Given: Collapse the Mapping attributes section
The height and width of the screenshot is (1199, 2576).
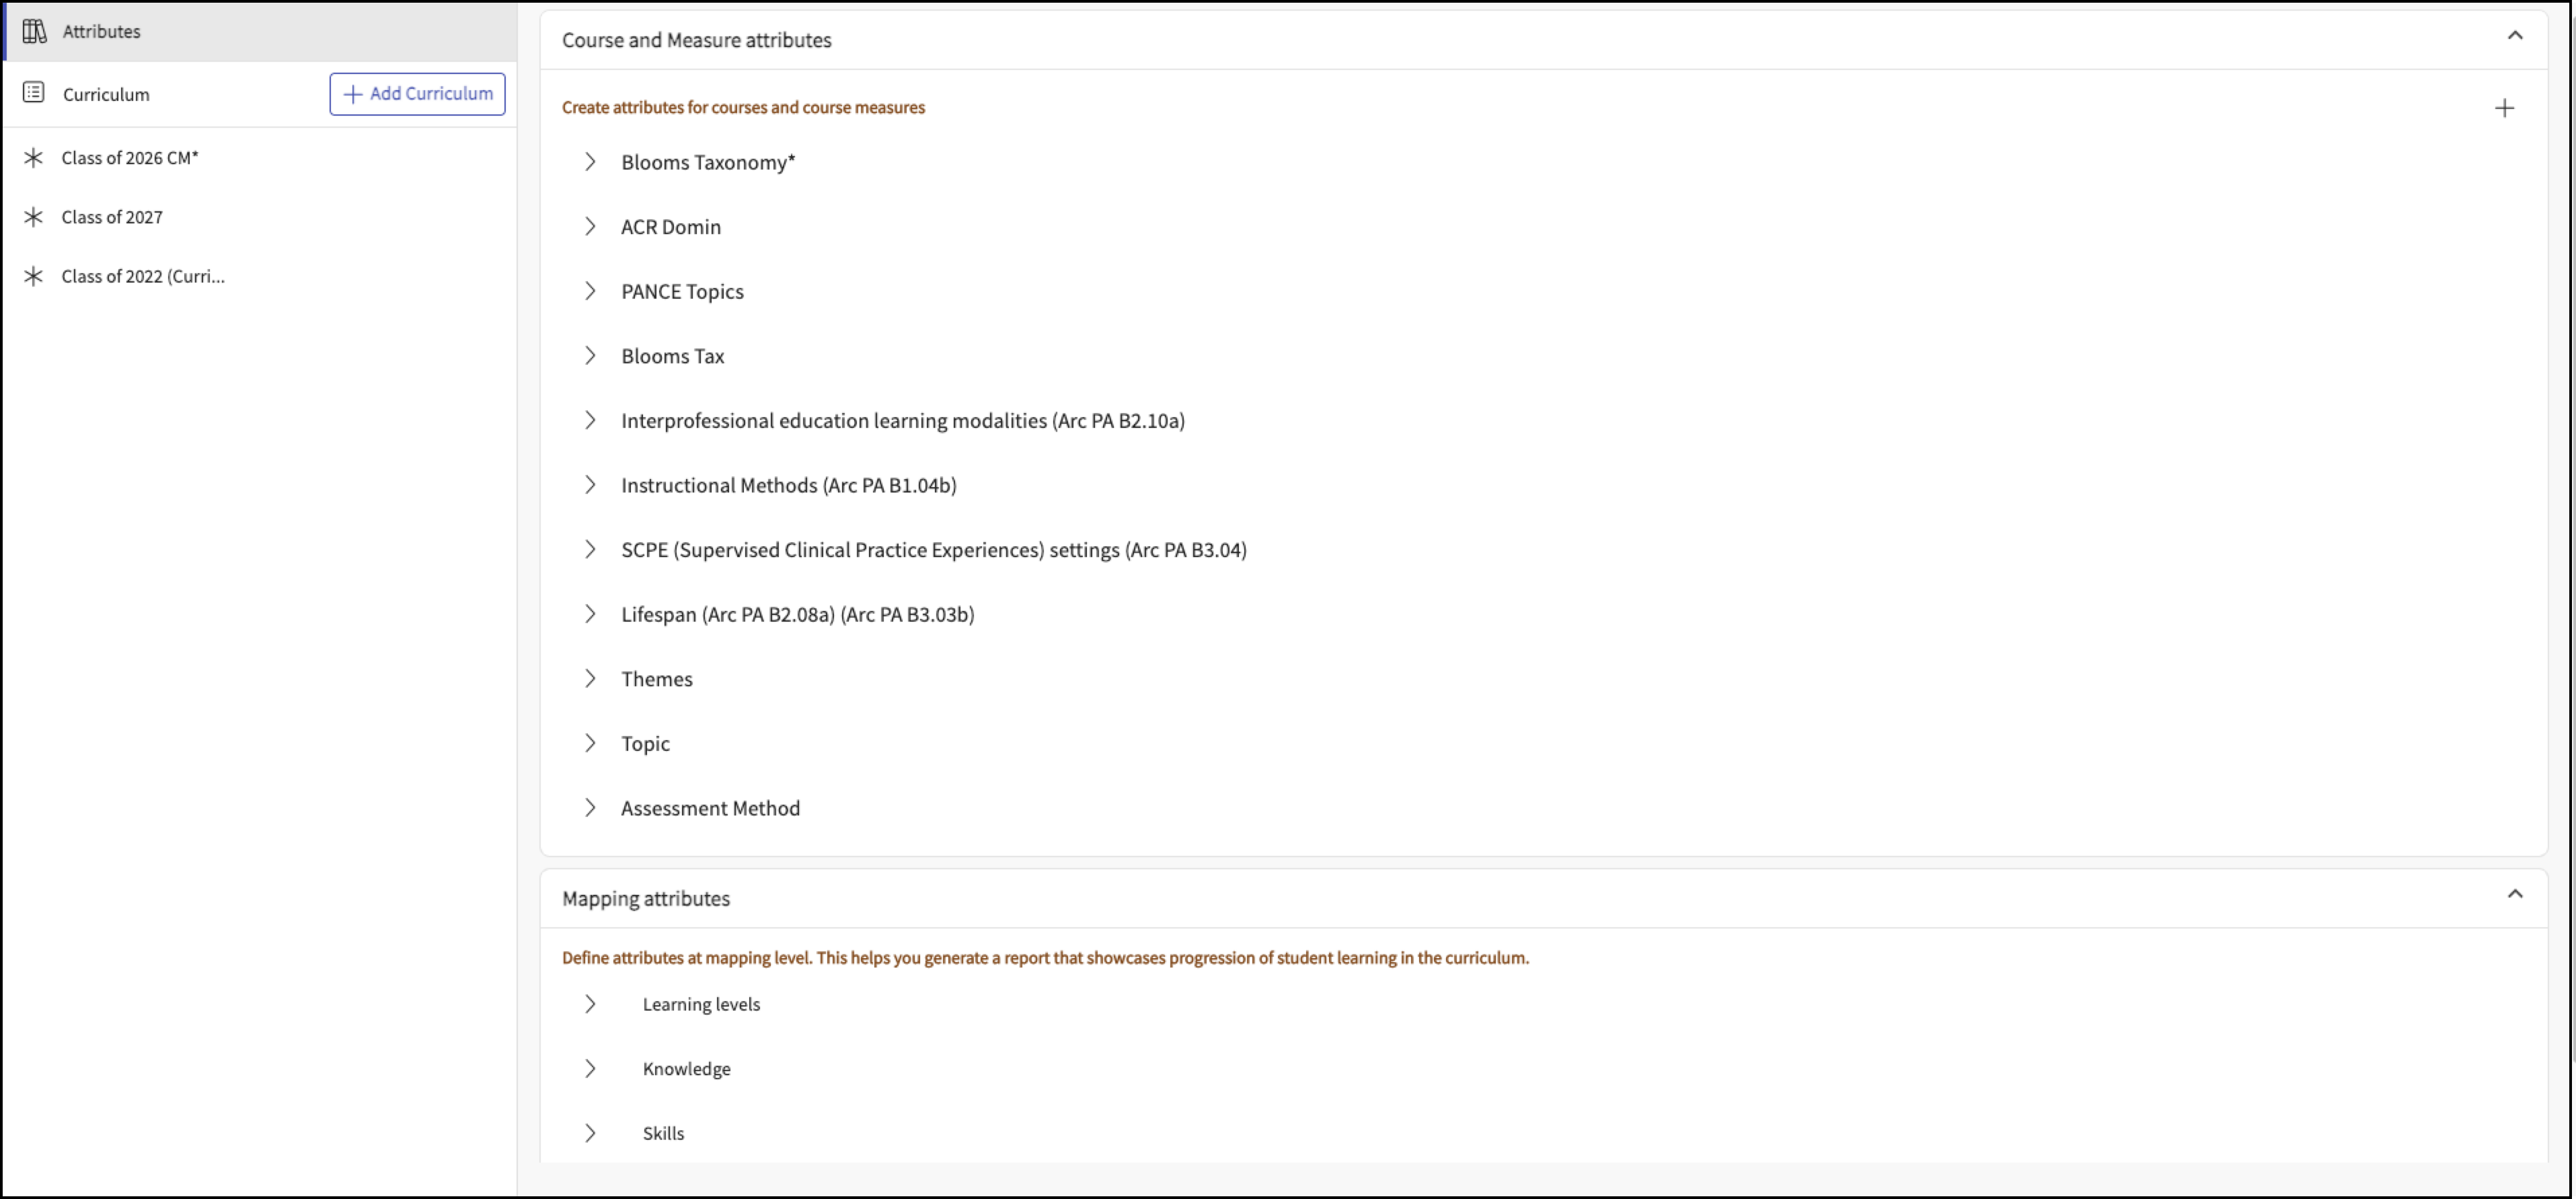Looking at the screenshot, I should [x=2515, y=894].
